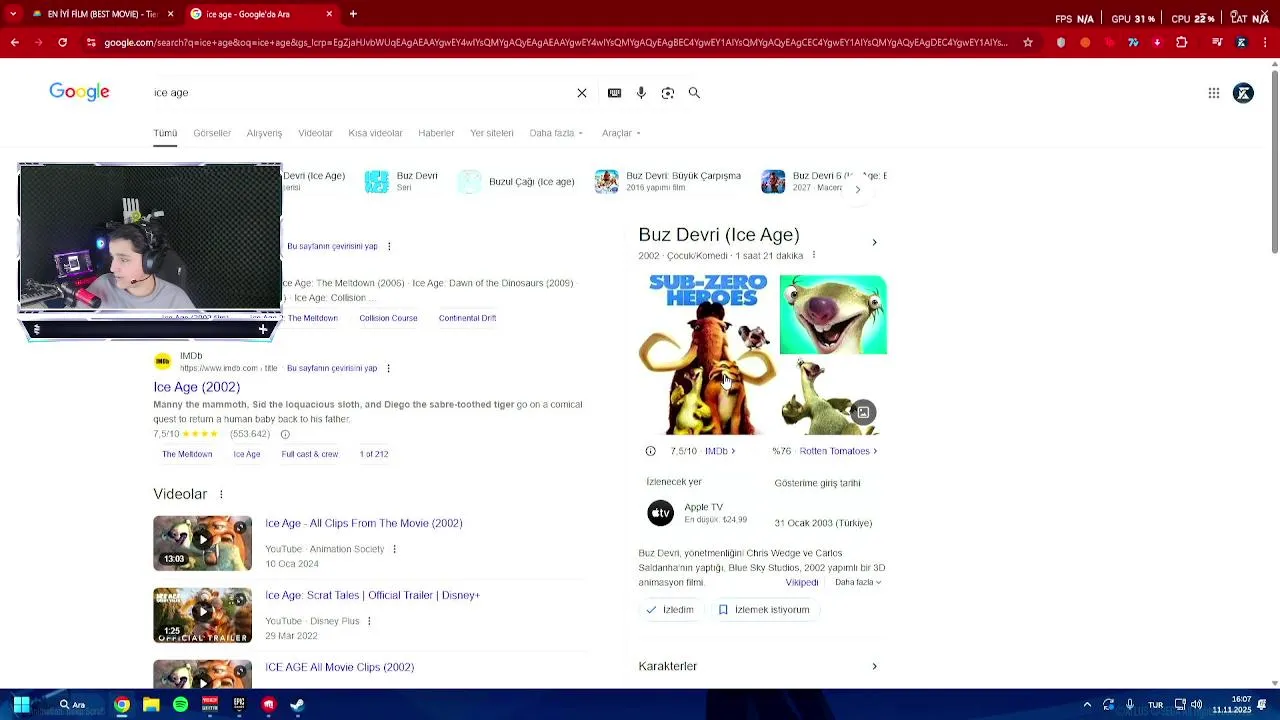Show hidden system tray icons
Viewport: 1280px width, 720px height.
[x=1087, y=705]
